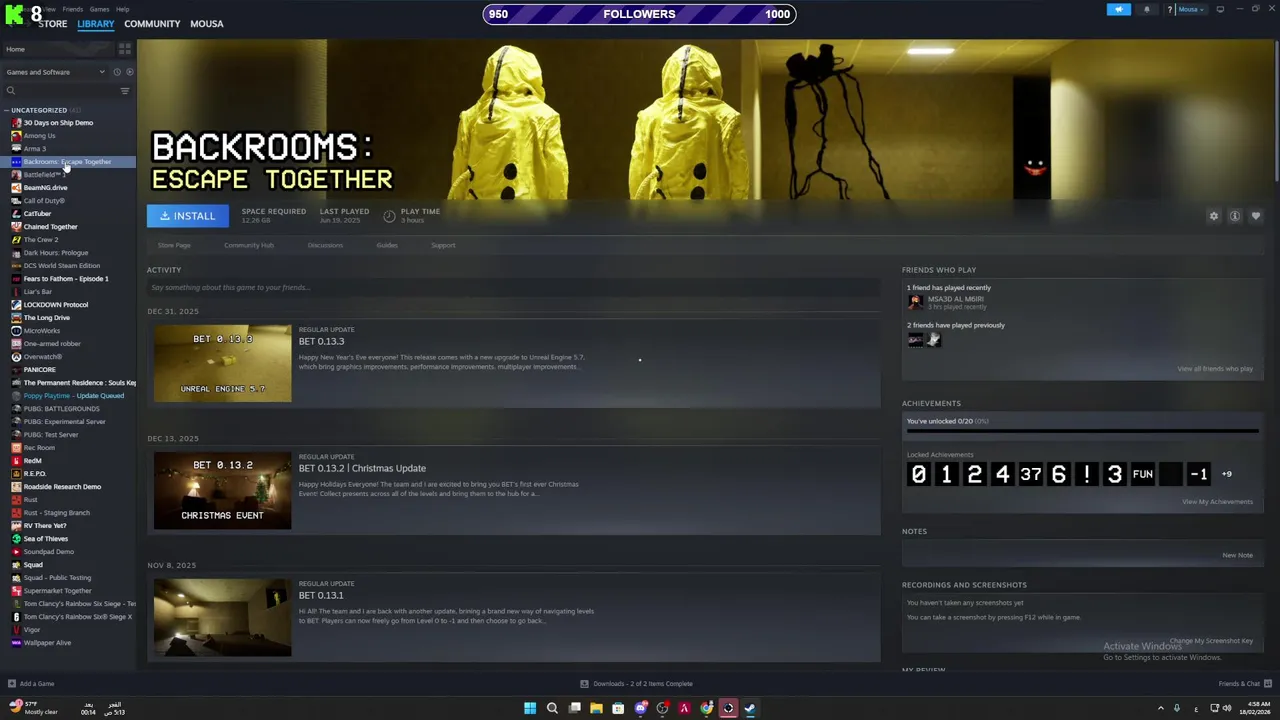This screenshot has height=720, width=1280.
Task: Open game settings gear icon
Action: pyautogui.click(x=1214, y=216)
